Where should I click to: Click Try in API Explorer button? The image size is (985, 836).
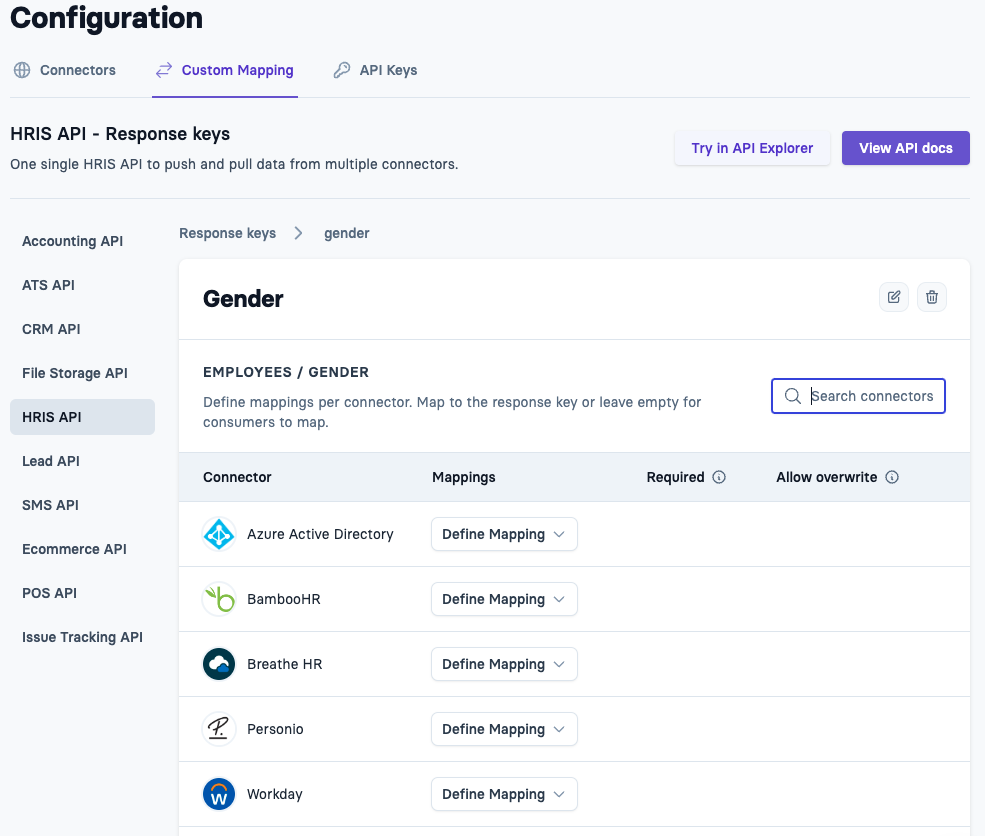752,148
